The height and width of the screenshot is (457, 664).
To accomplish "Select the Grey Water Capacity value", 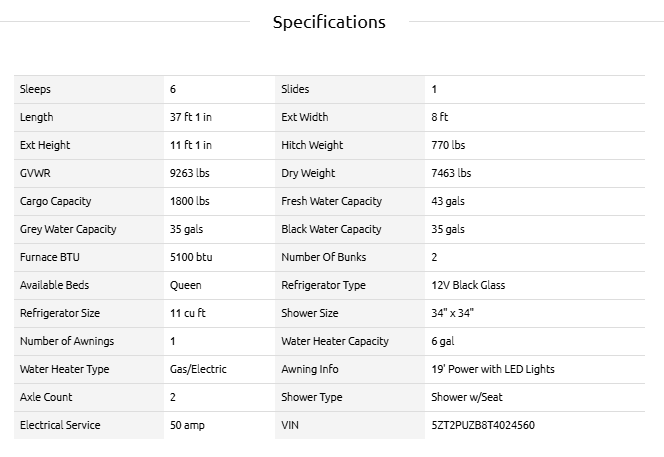I will pyautogui.click(x=187, y=229).
